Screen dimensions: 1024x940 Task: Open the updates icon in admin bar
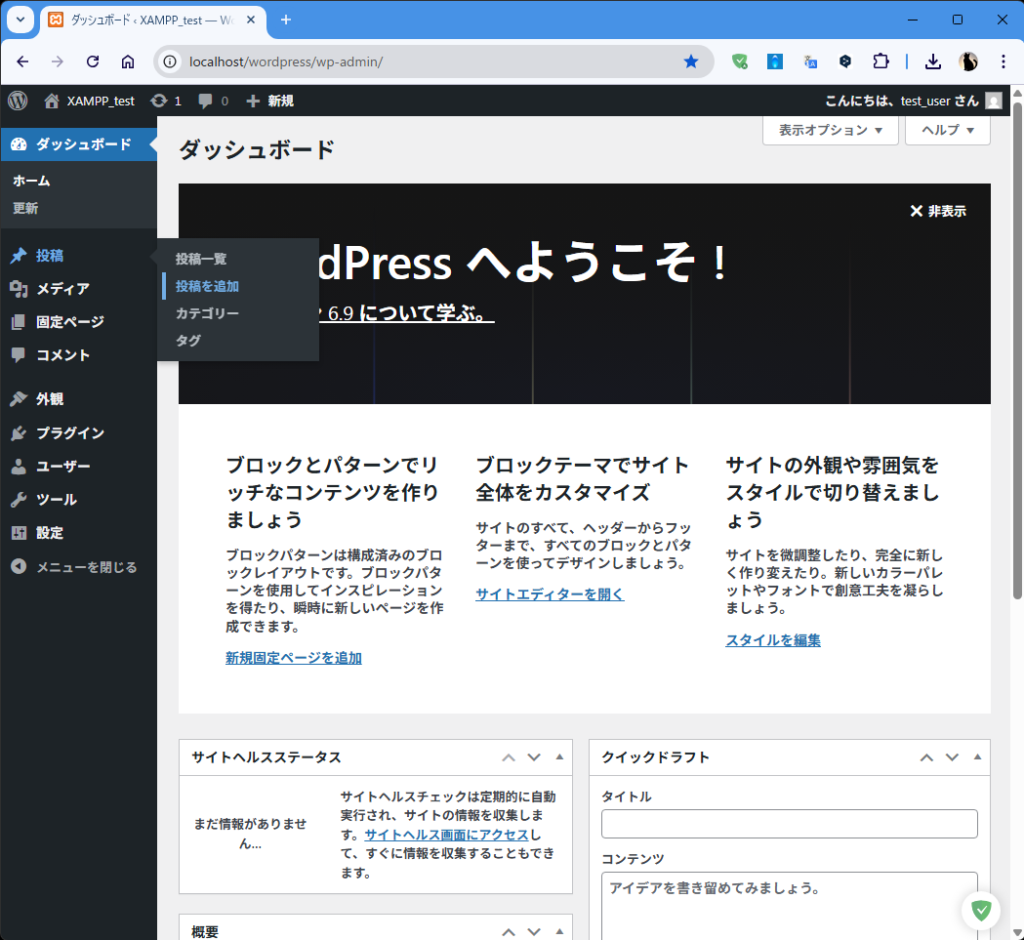165,100
